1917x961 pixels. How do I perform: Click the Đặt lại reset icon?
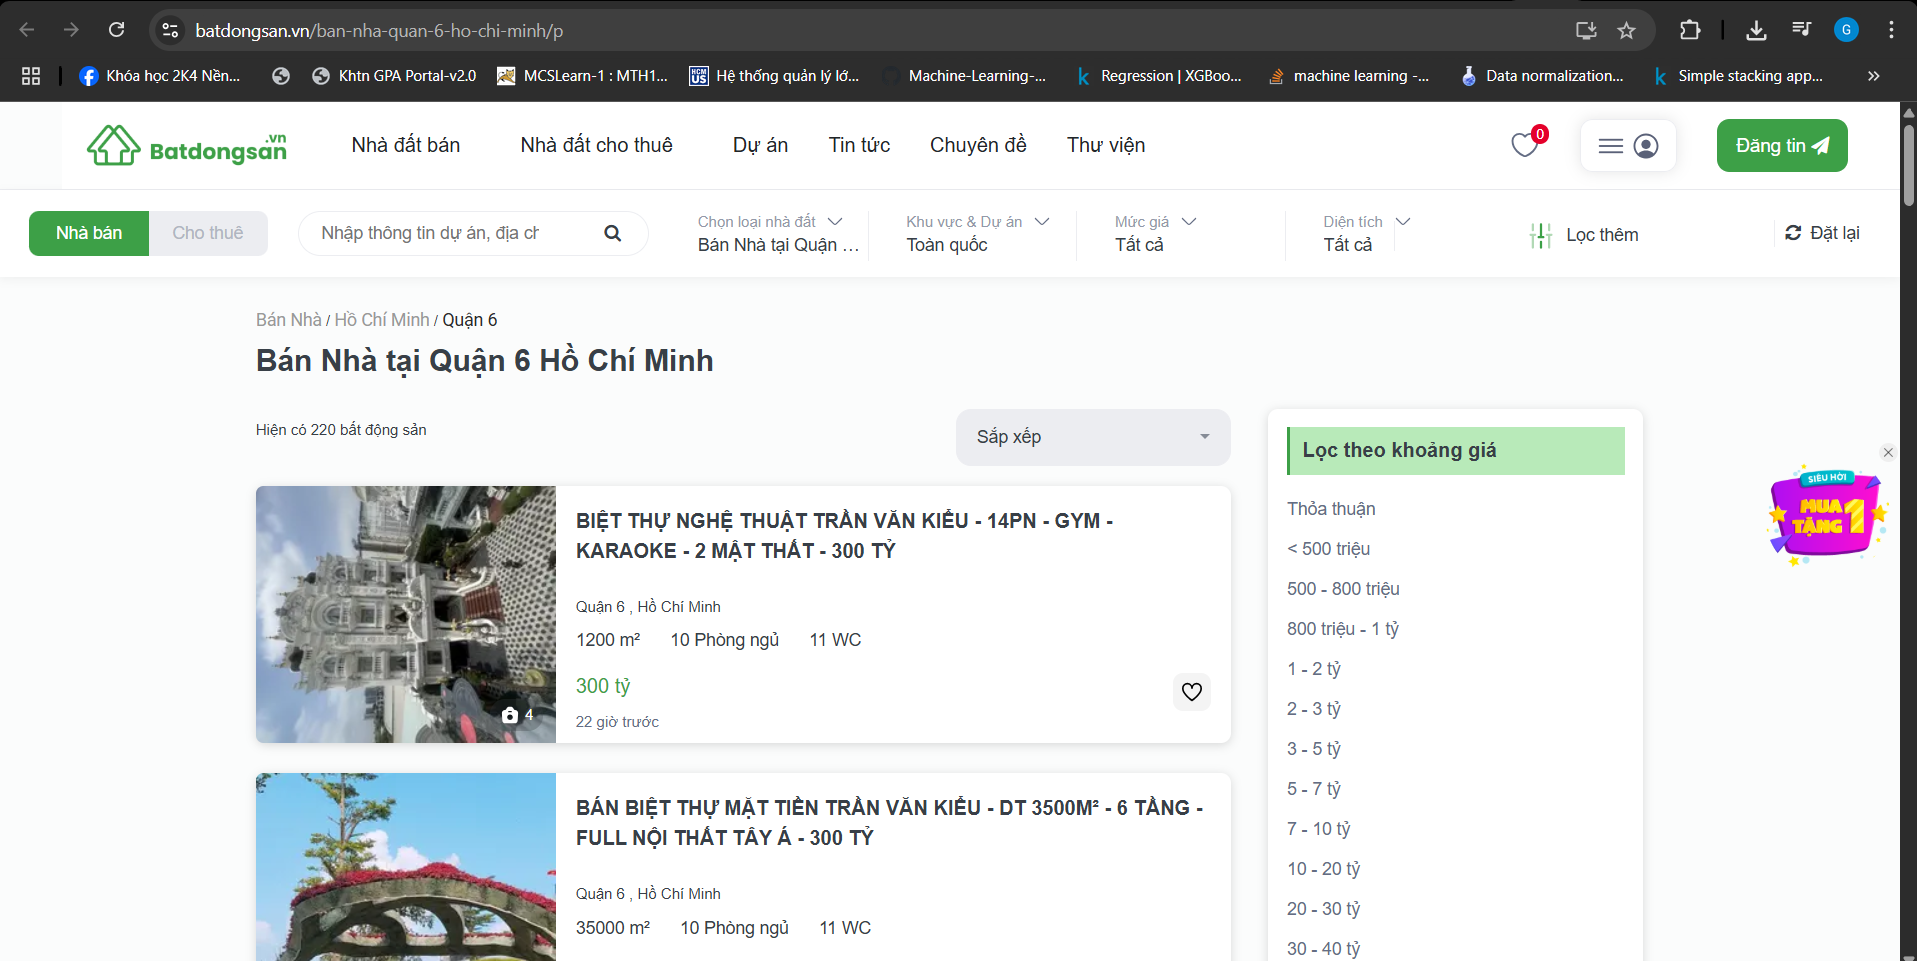[x=1793, y=233]
